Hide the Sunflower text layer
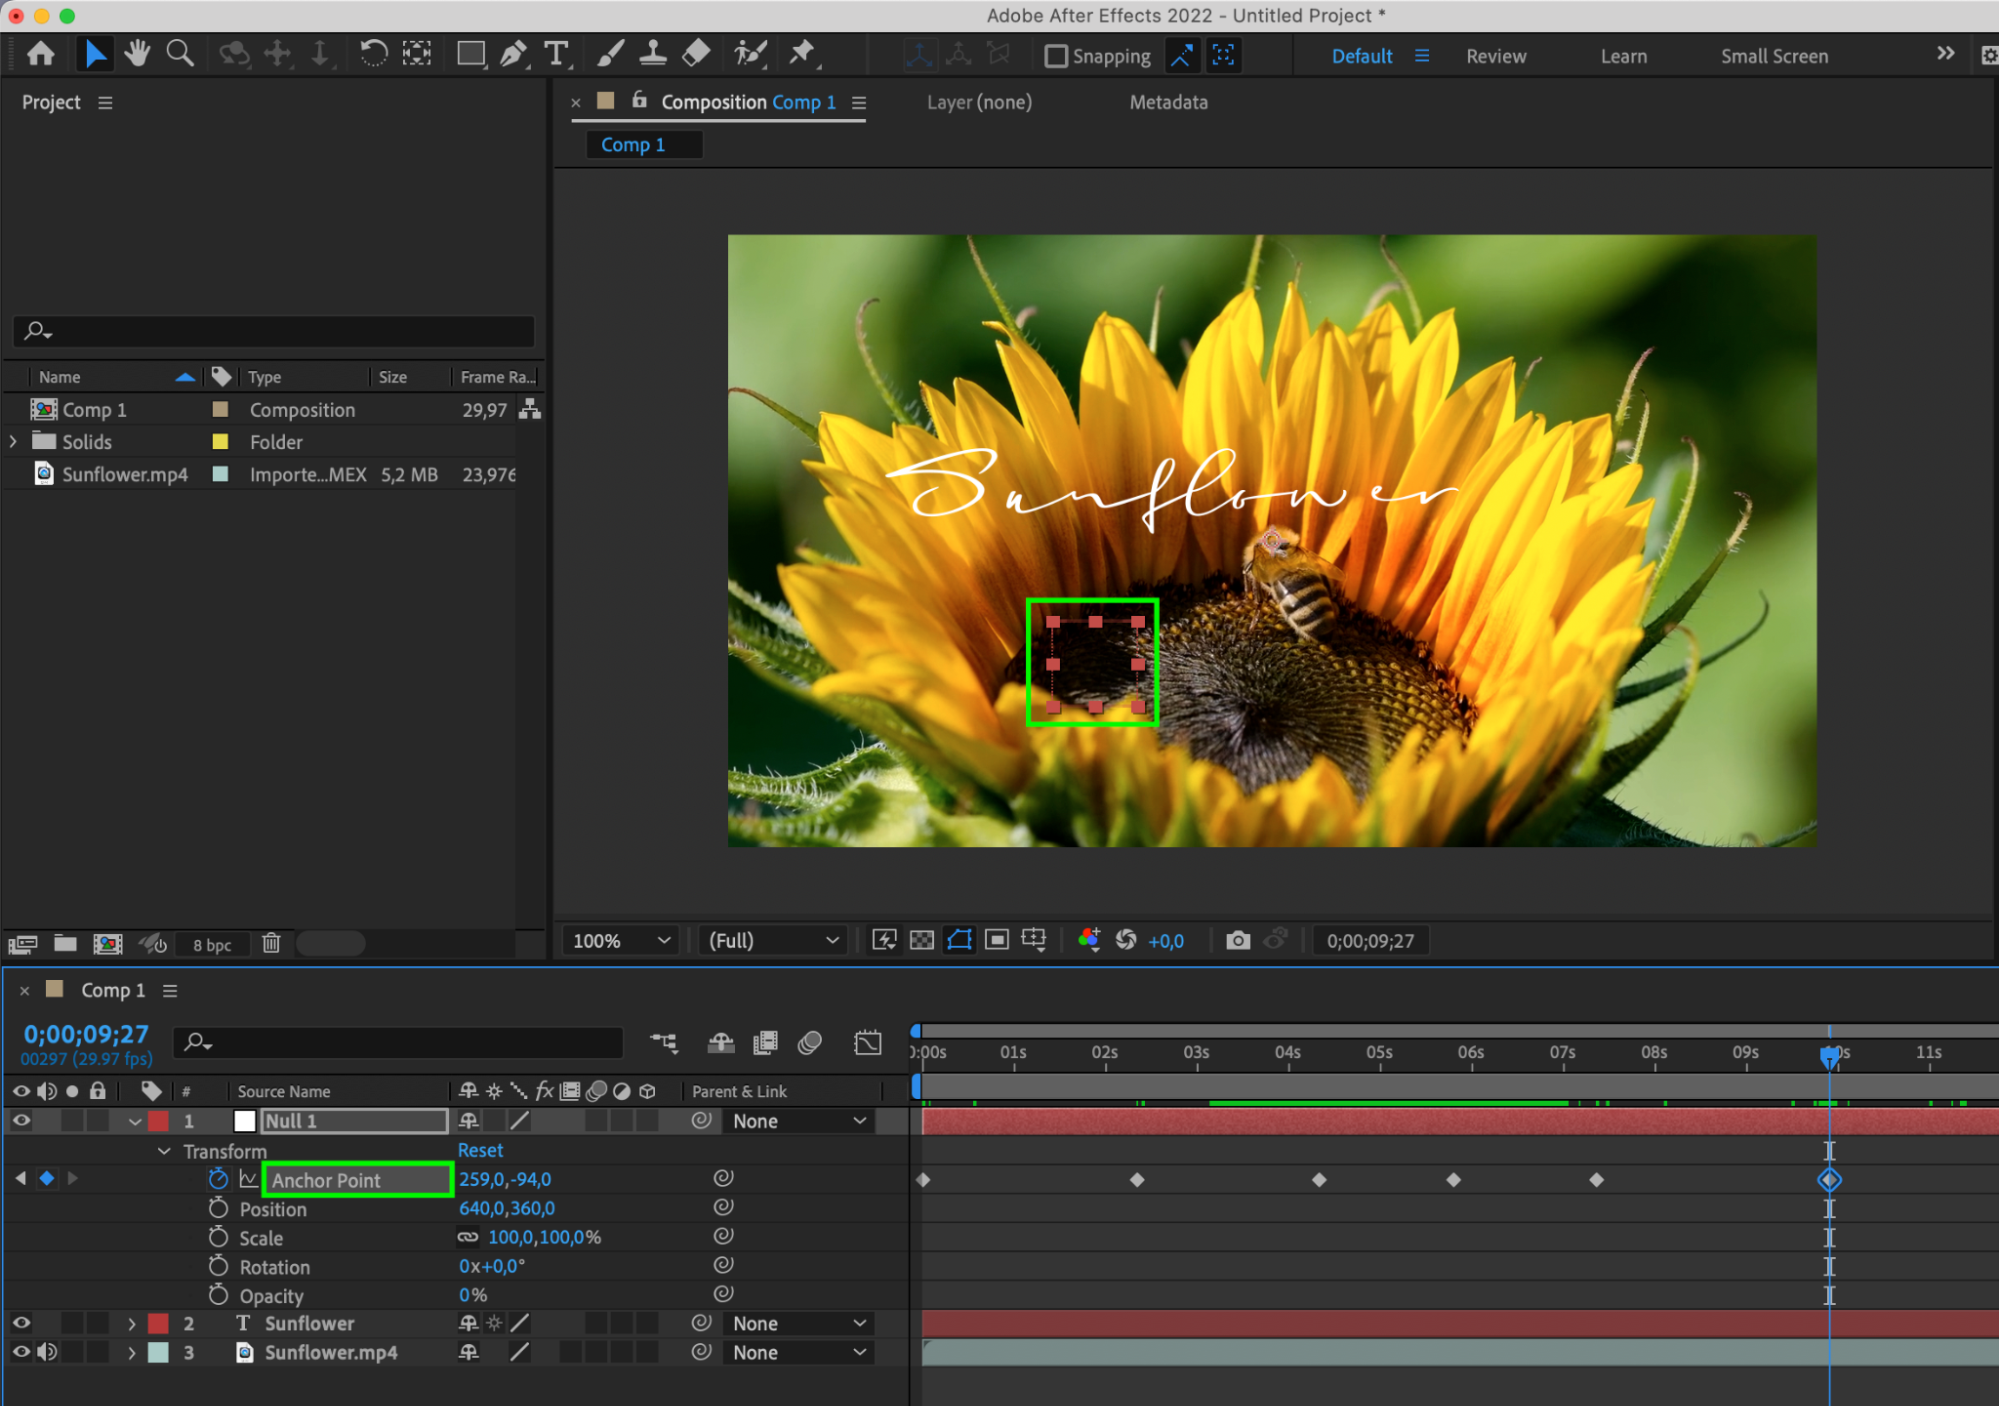1999x1406 pixels. click(20, 1323)
